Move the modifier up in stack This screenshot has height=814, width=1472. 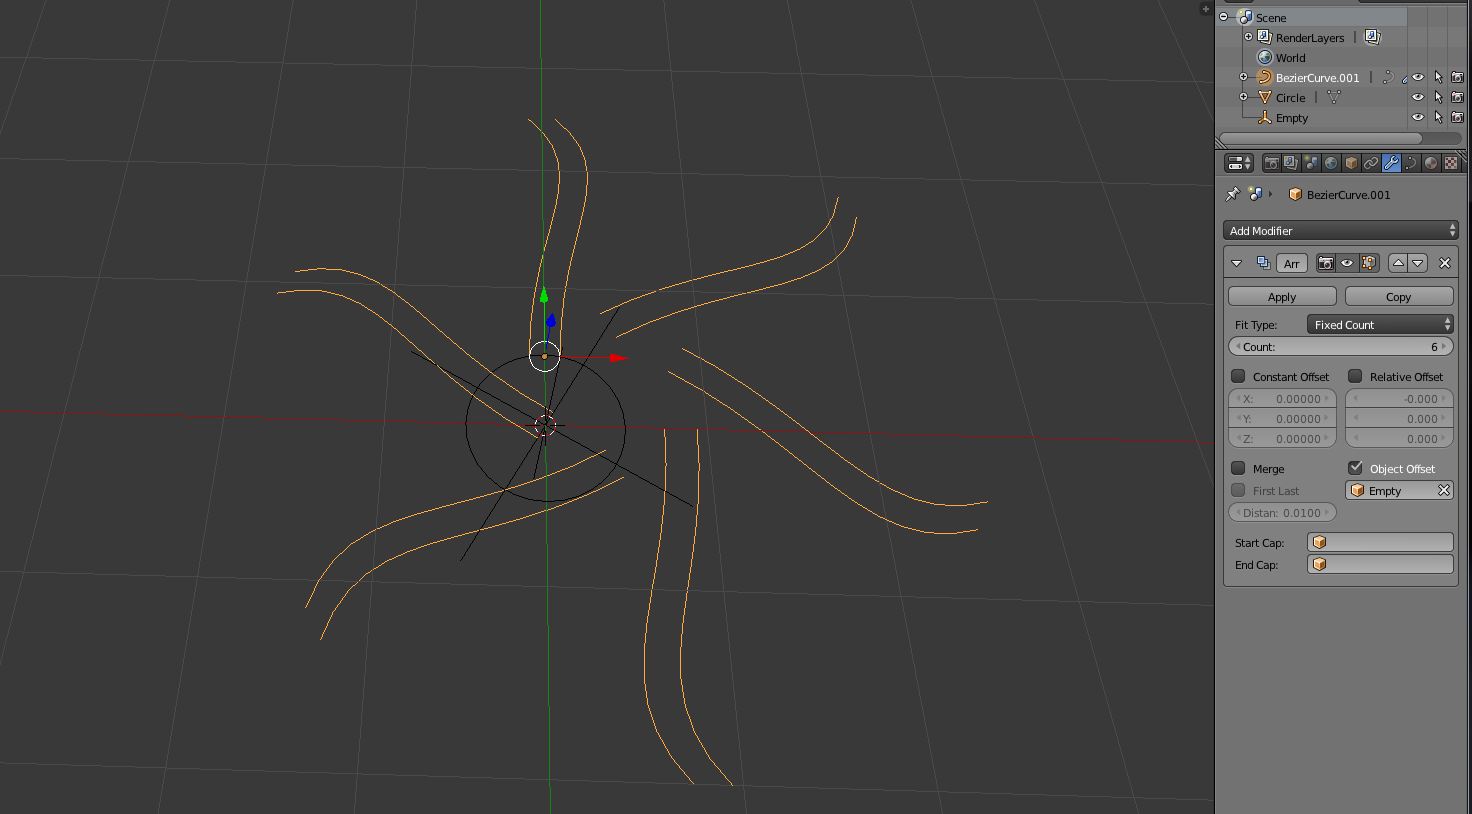coord(1398,263)
